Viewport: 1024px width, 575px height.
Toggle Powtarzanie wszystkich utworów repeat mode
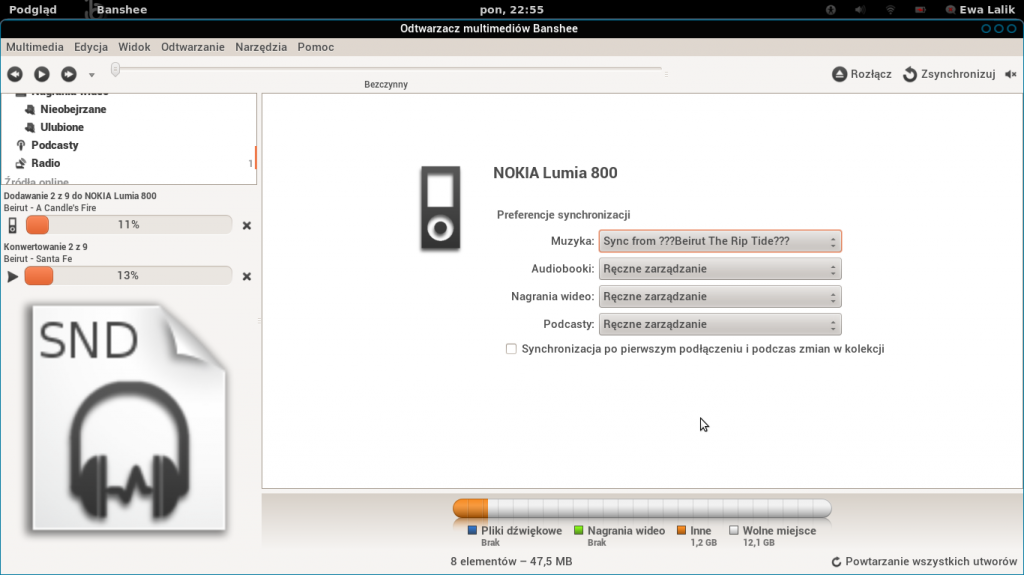click(x=924, y=561)
